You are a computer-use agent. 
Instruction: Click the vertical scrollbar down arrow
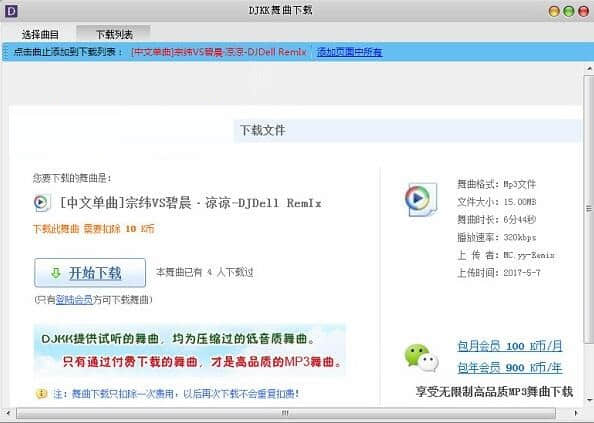click(589, 400)
